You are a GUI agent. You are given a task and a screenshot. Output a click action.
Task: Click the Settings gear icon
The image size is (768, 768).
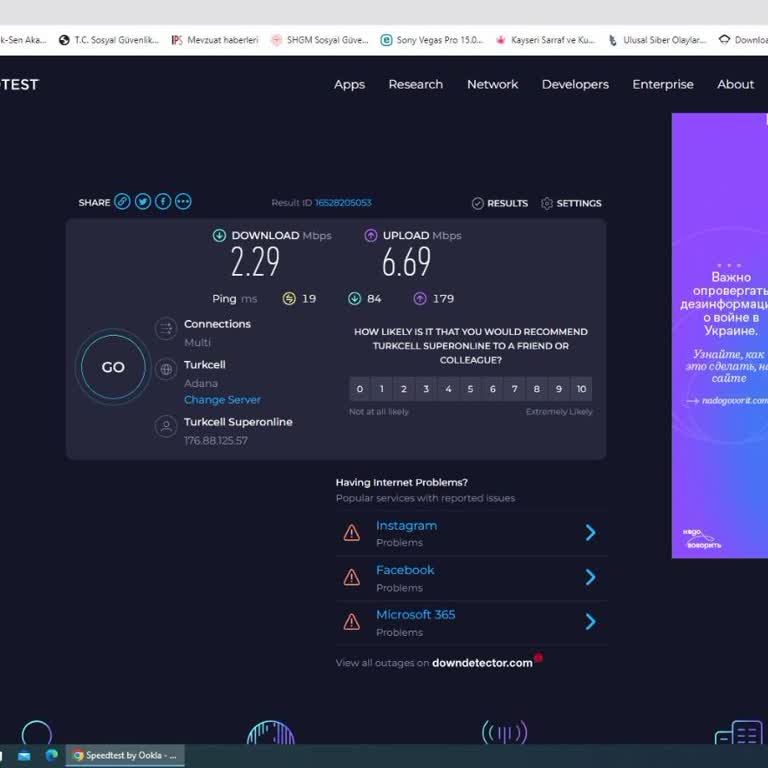(547, 203)
